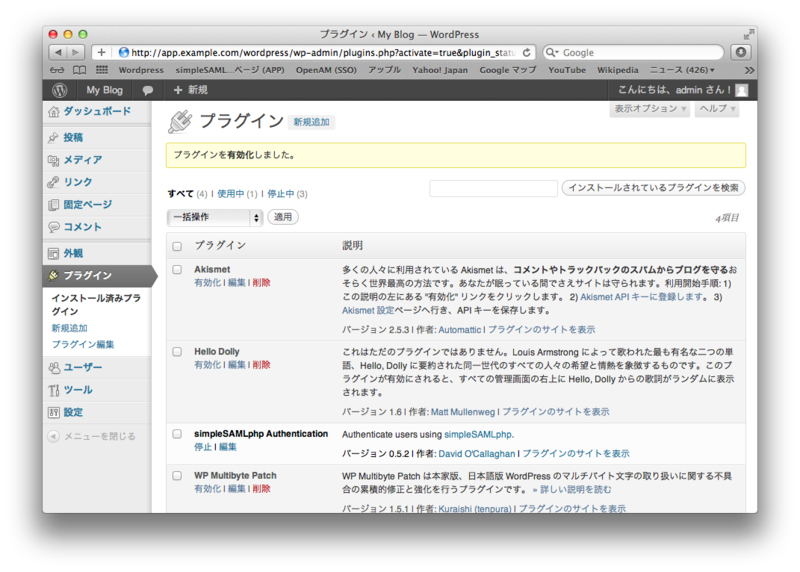Viewport: 800px width, 572px height.
Task: Click the admin user avatar
Action: pos(742,90)
